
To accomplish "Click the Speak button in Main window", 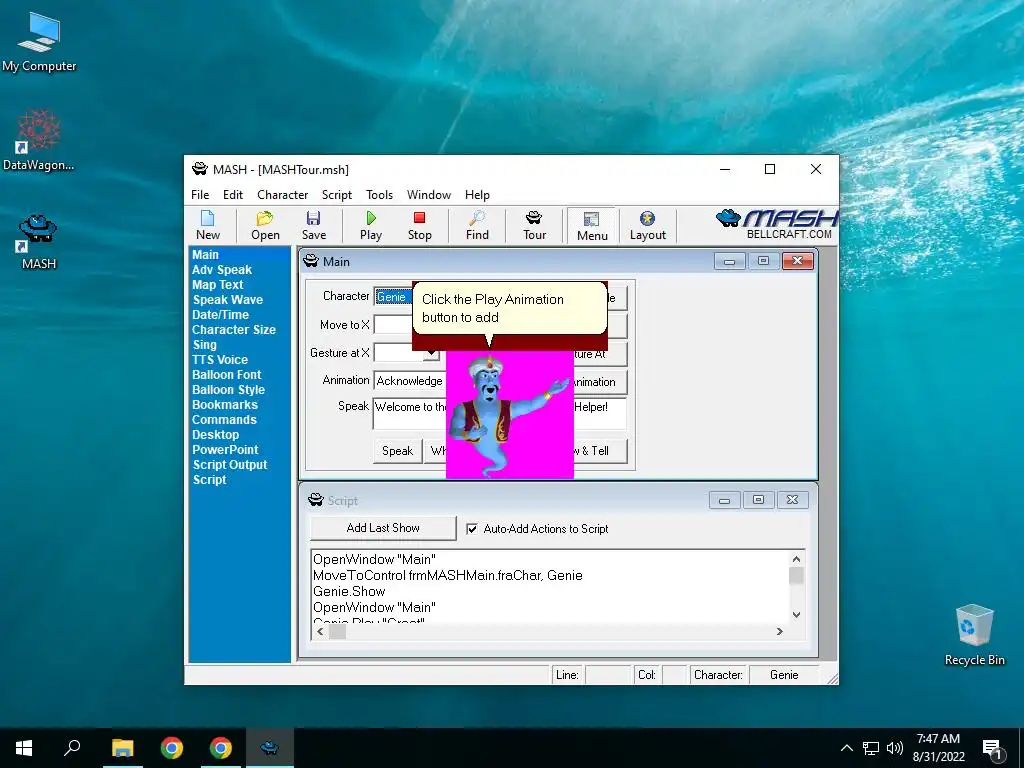I will point(397,451).
